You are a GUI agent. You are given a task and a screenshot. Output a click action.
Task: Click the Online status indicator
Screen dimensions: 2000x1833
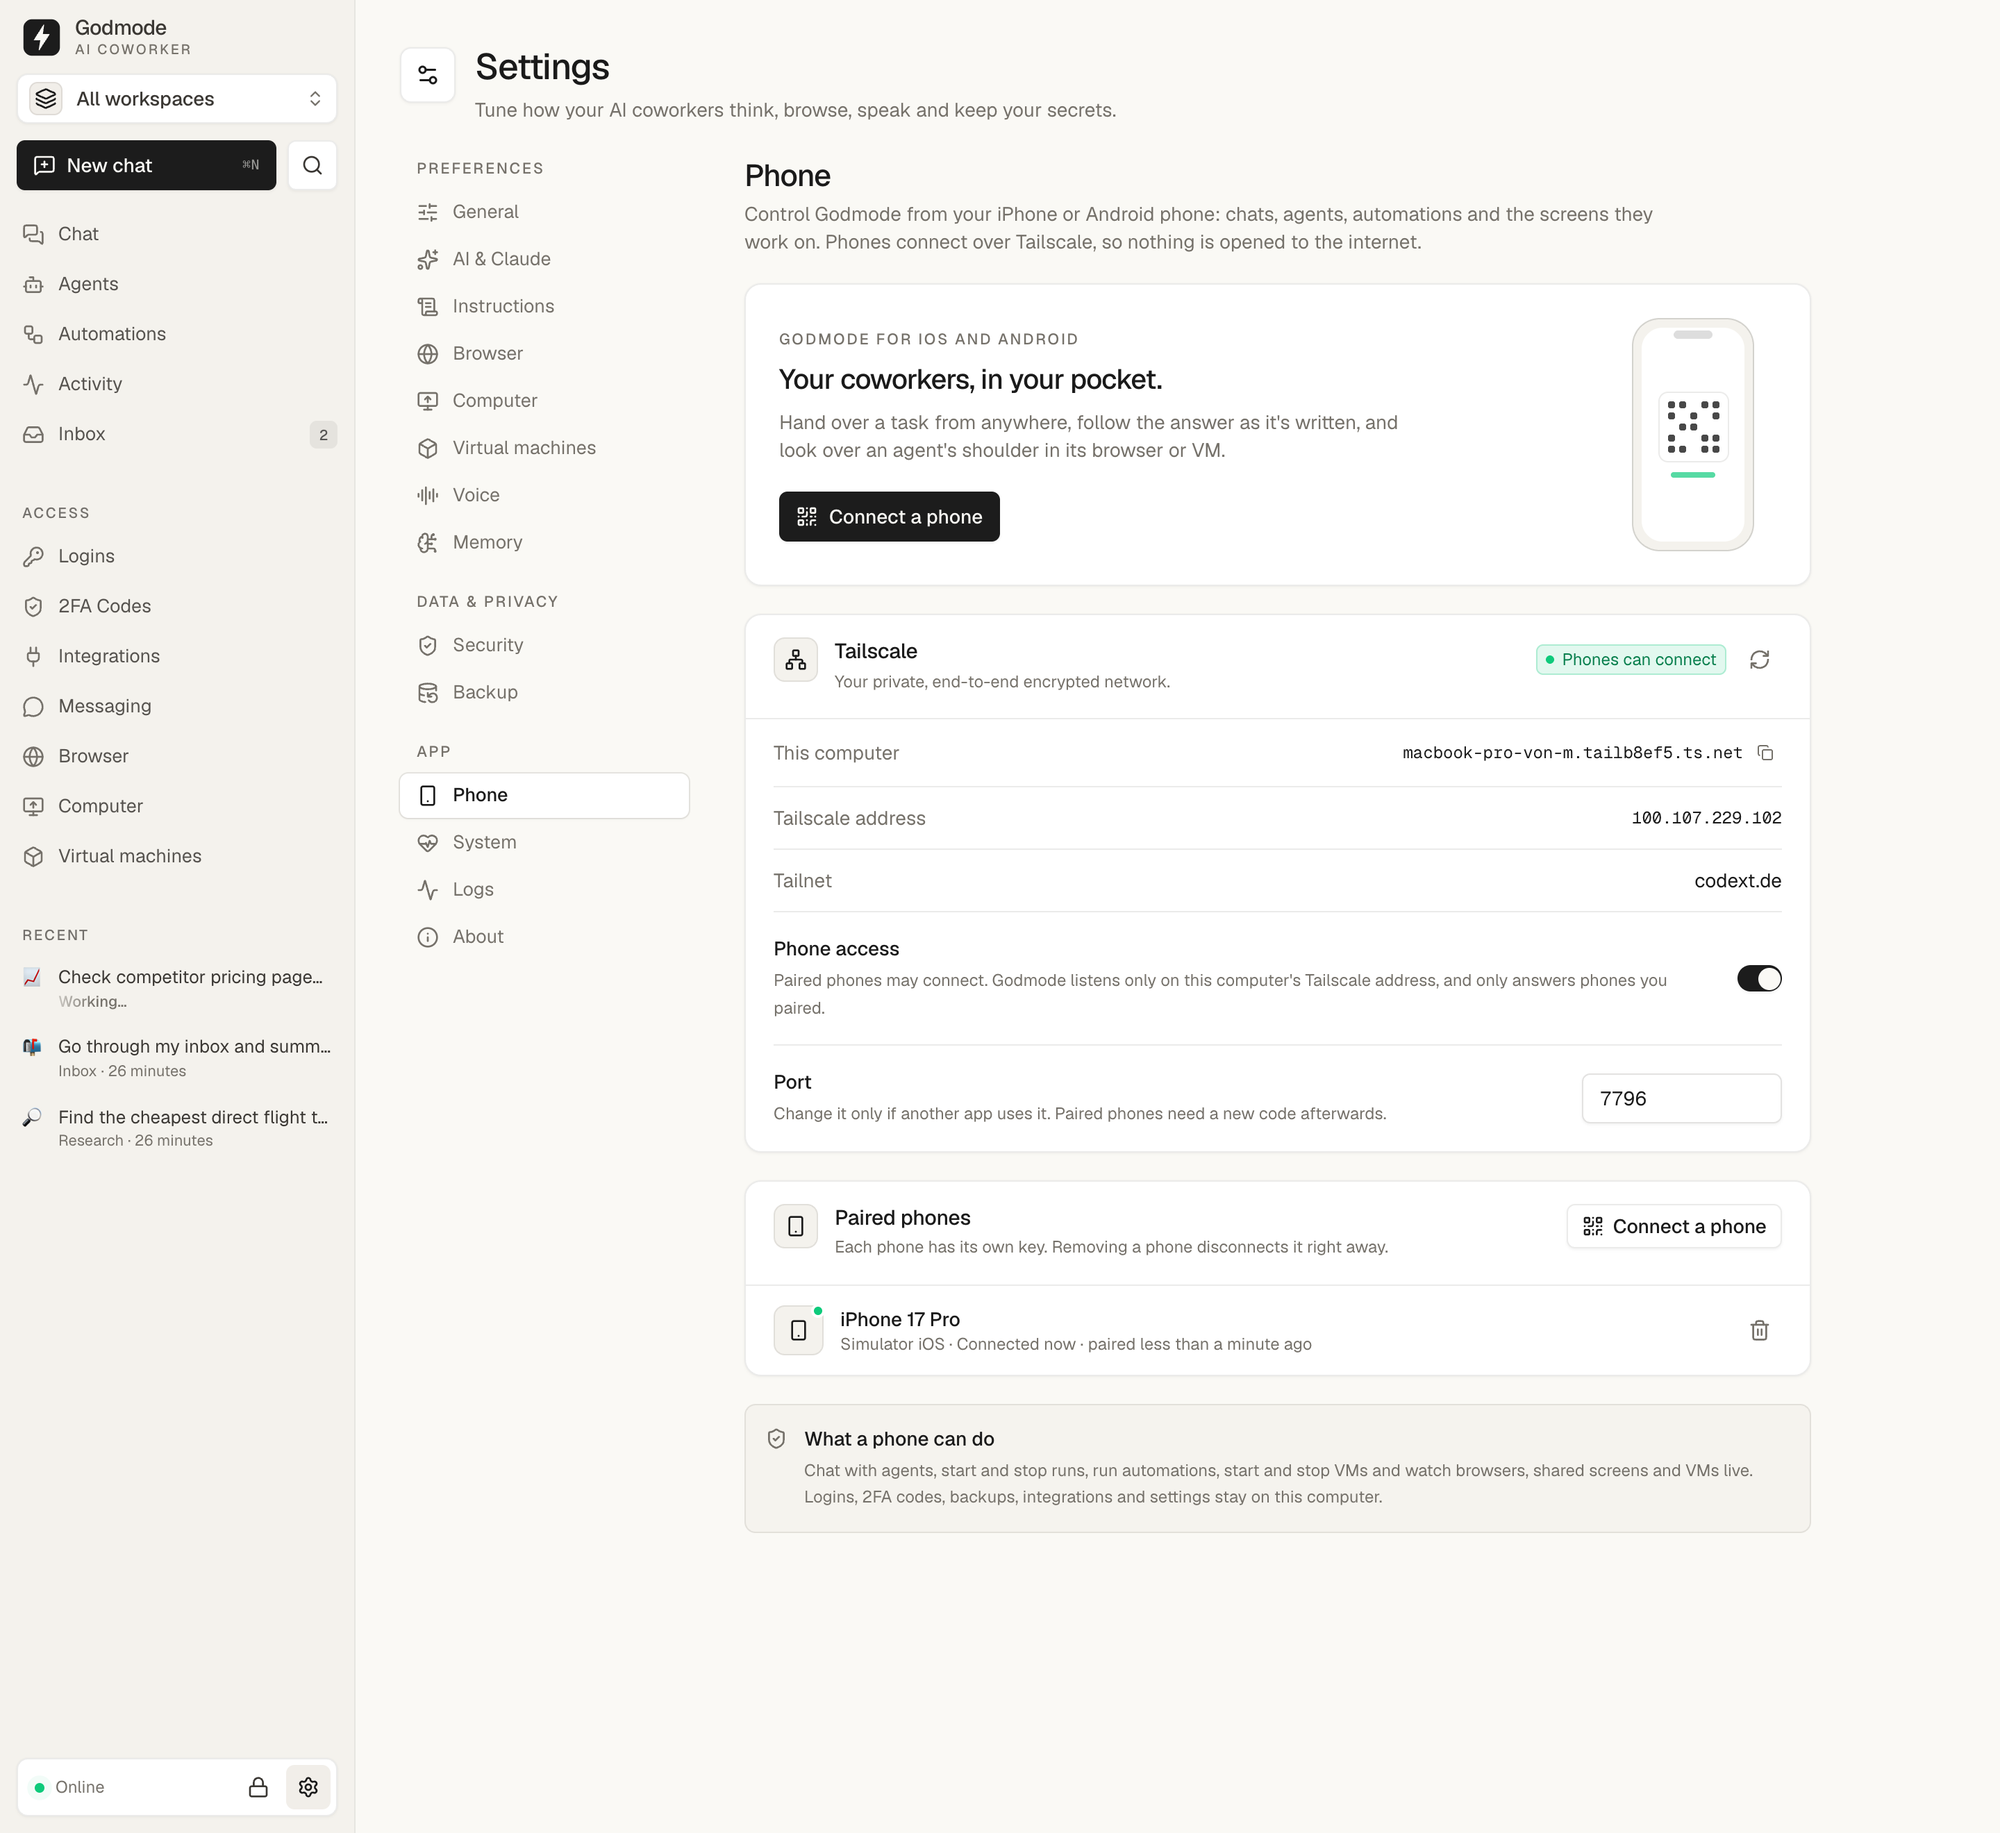[70, 1787]
